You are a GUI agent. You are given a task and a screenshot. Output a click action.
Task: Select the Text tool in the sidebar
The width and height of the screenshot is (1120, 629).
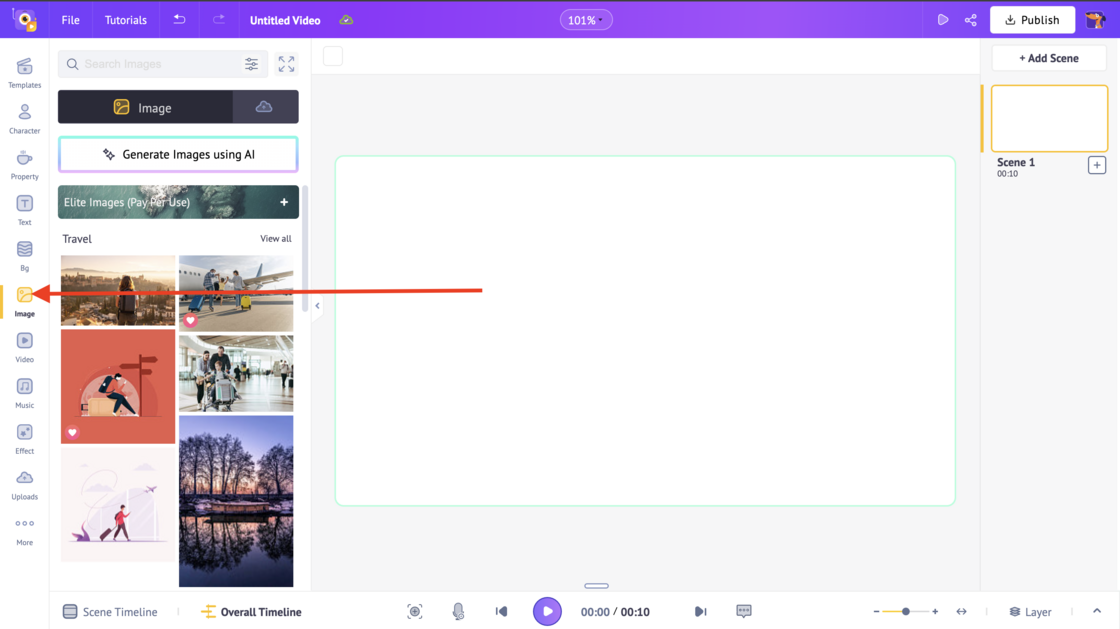coord(24,208)
